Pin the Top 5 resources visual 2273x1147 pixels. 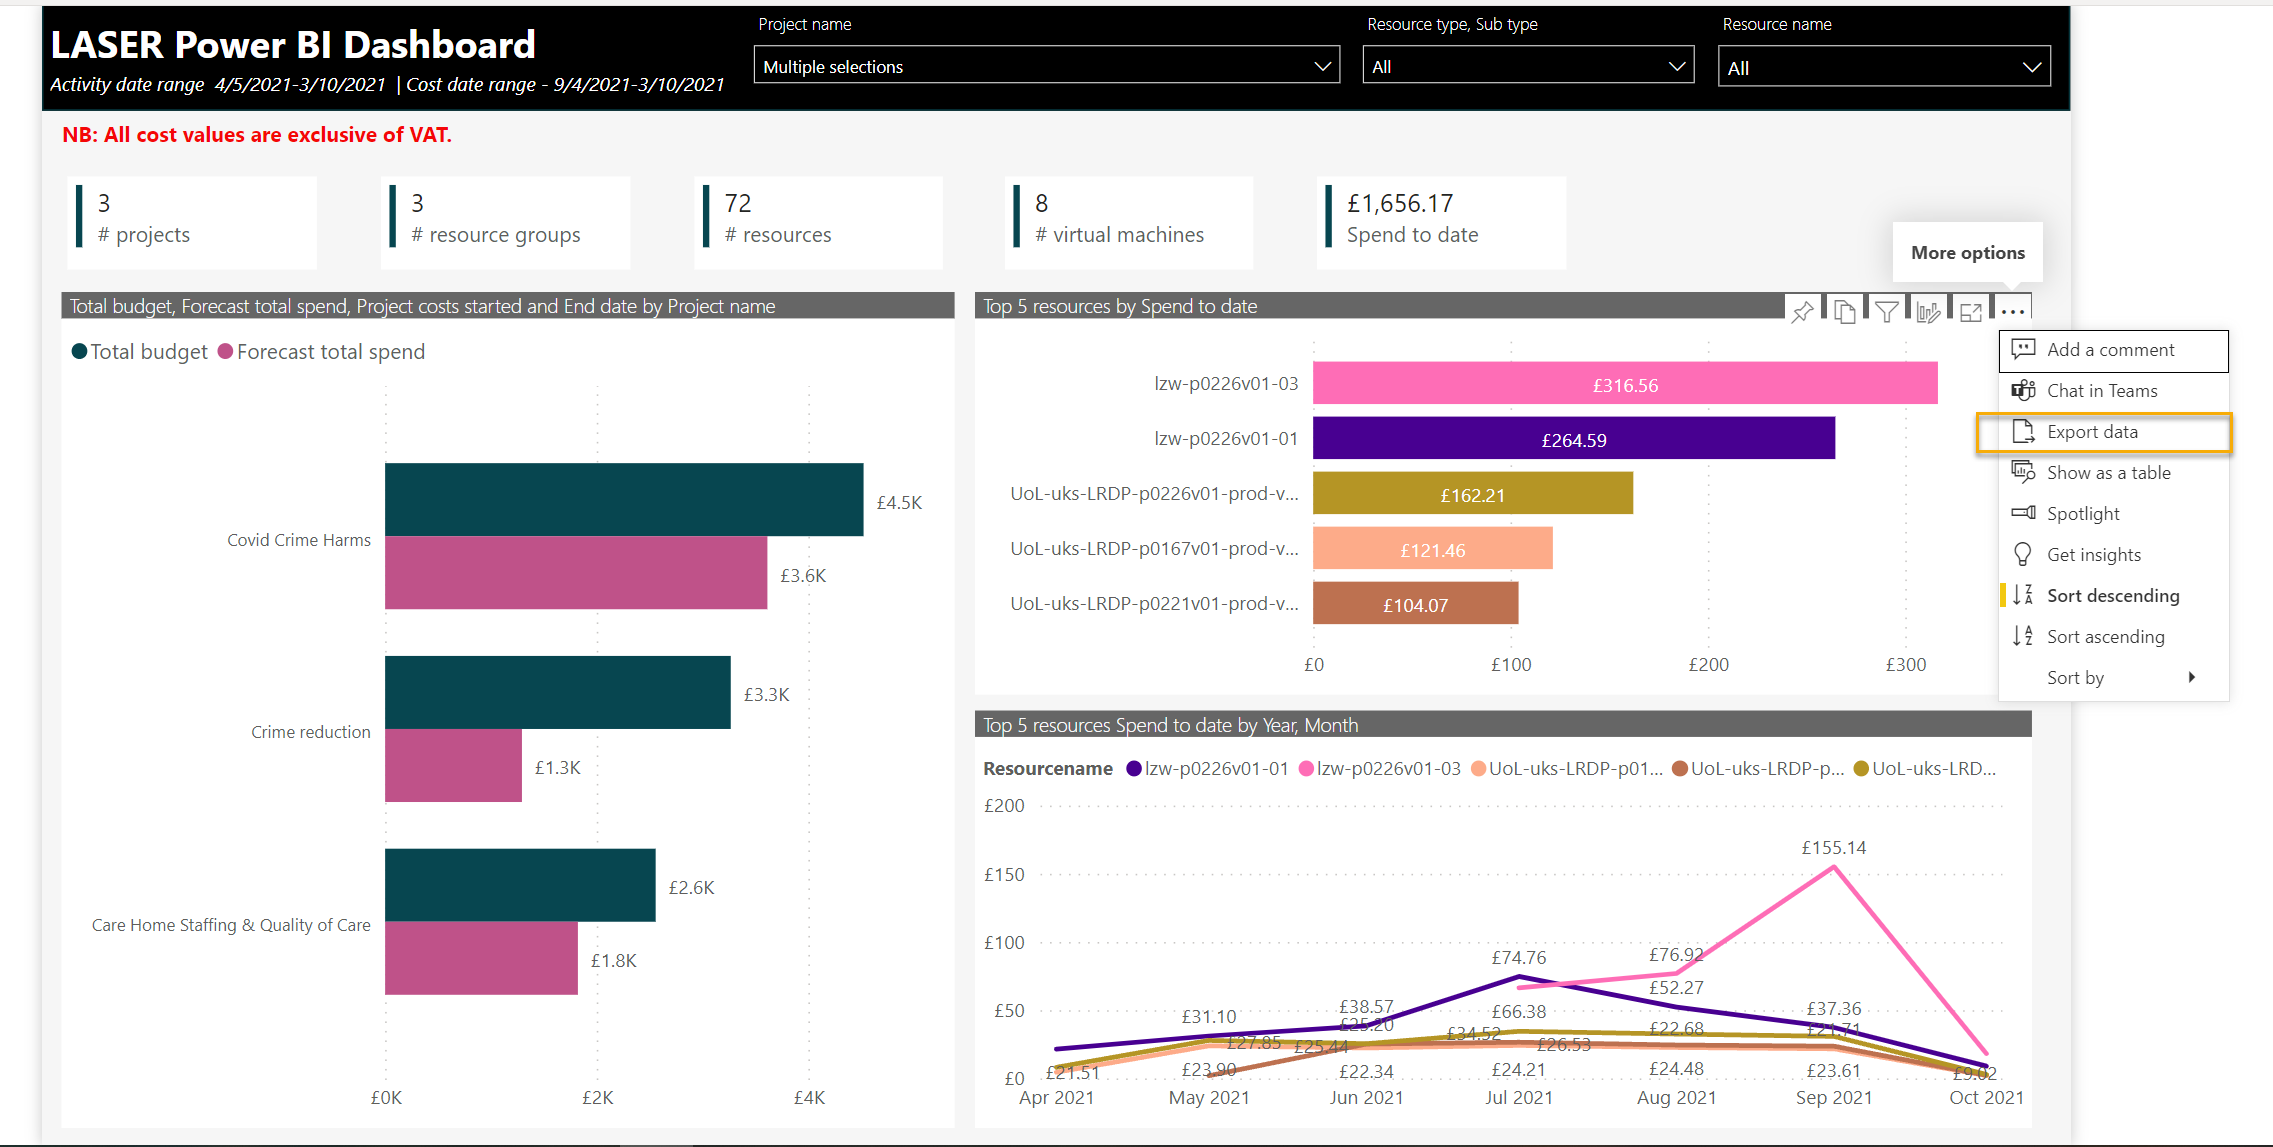pyautogui.click(x=1802, y=312)
